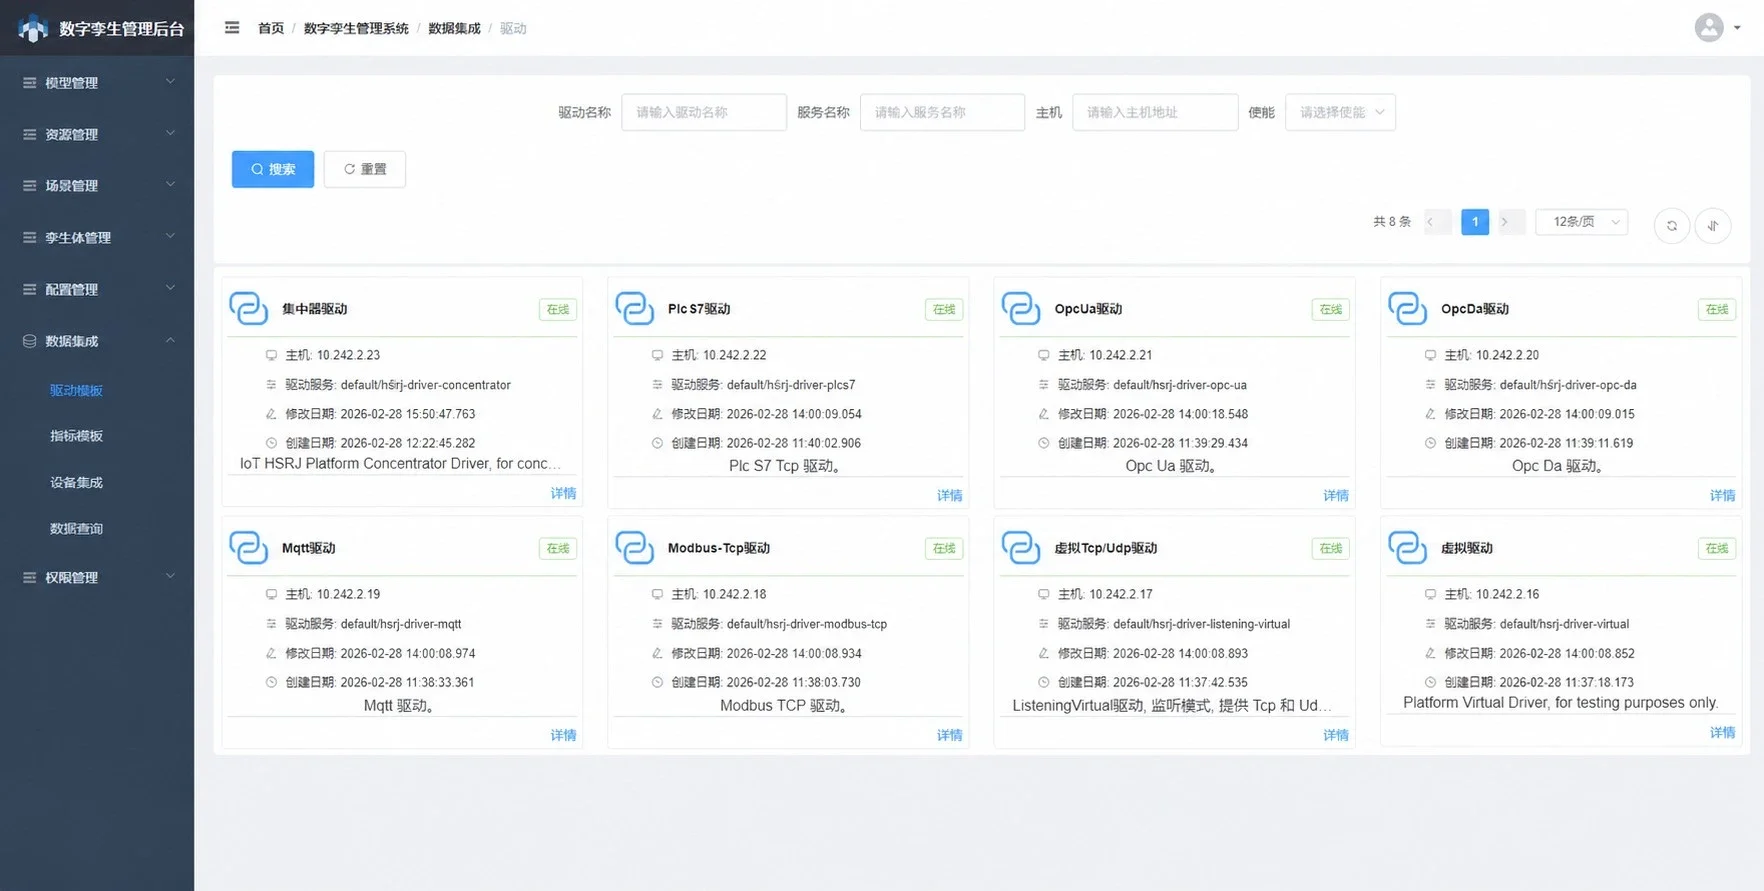The width and height of the screenshot is (1764, 891).
Task: Click the column toggle icon at far right
Action: click(x=1712, y=225)
